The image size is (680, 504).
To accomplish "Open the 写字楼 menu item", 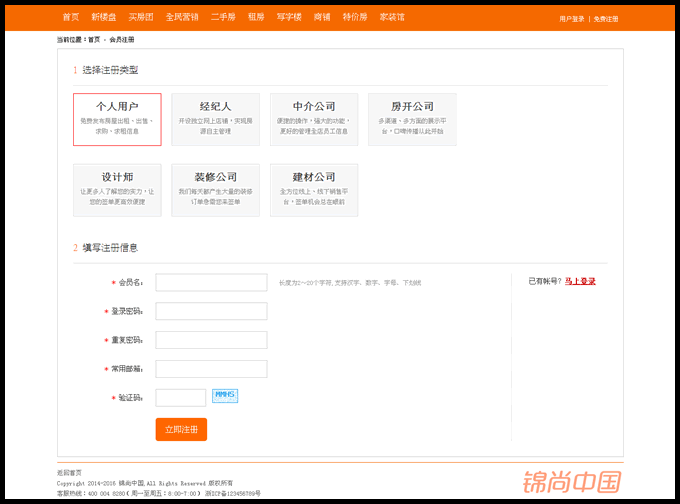I will 288,18.
